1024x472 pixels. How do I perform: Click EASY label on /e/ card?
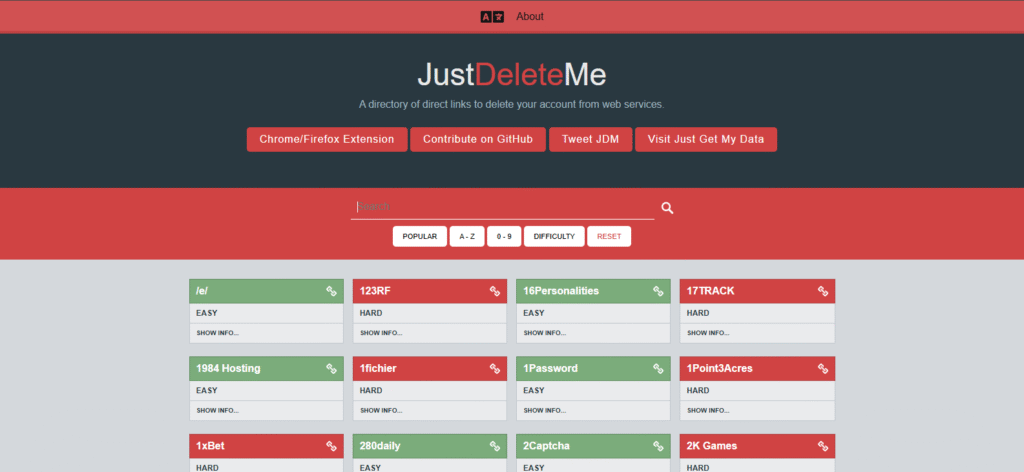click(207, 313)
